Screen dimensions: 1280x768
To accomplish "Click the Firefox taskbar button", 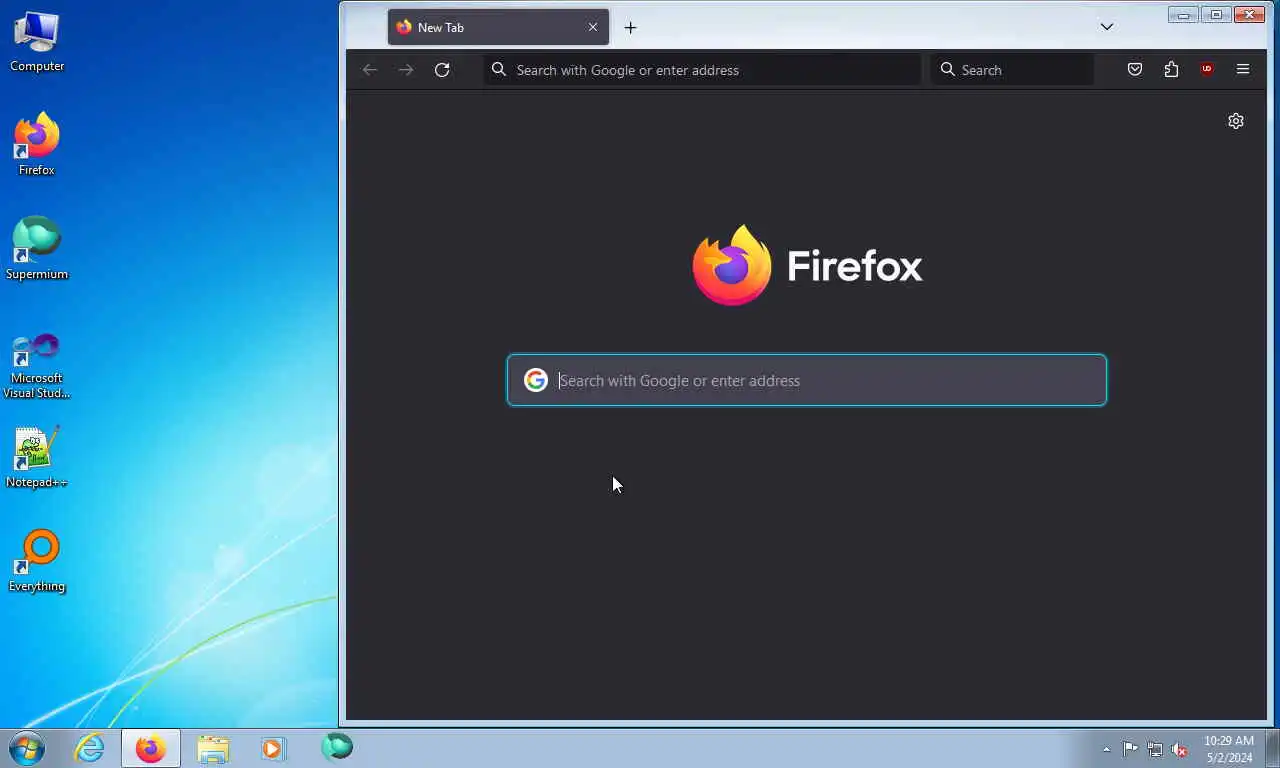I will click(x=151, y=748).
